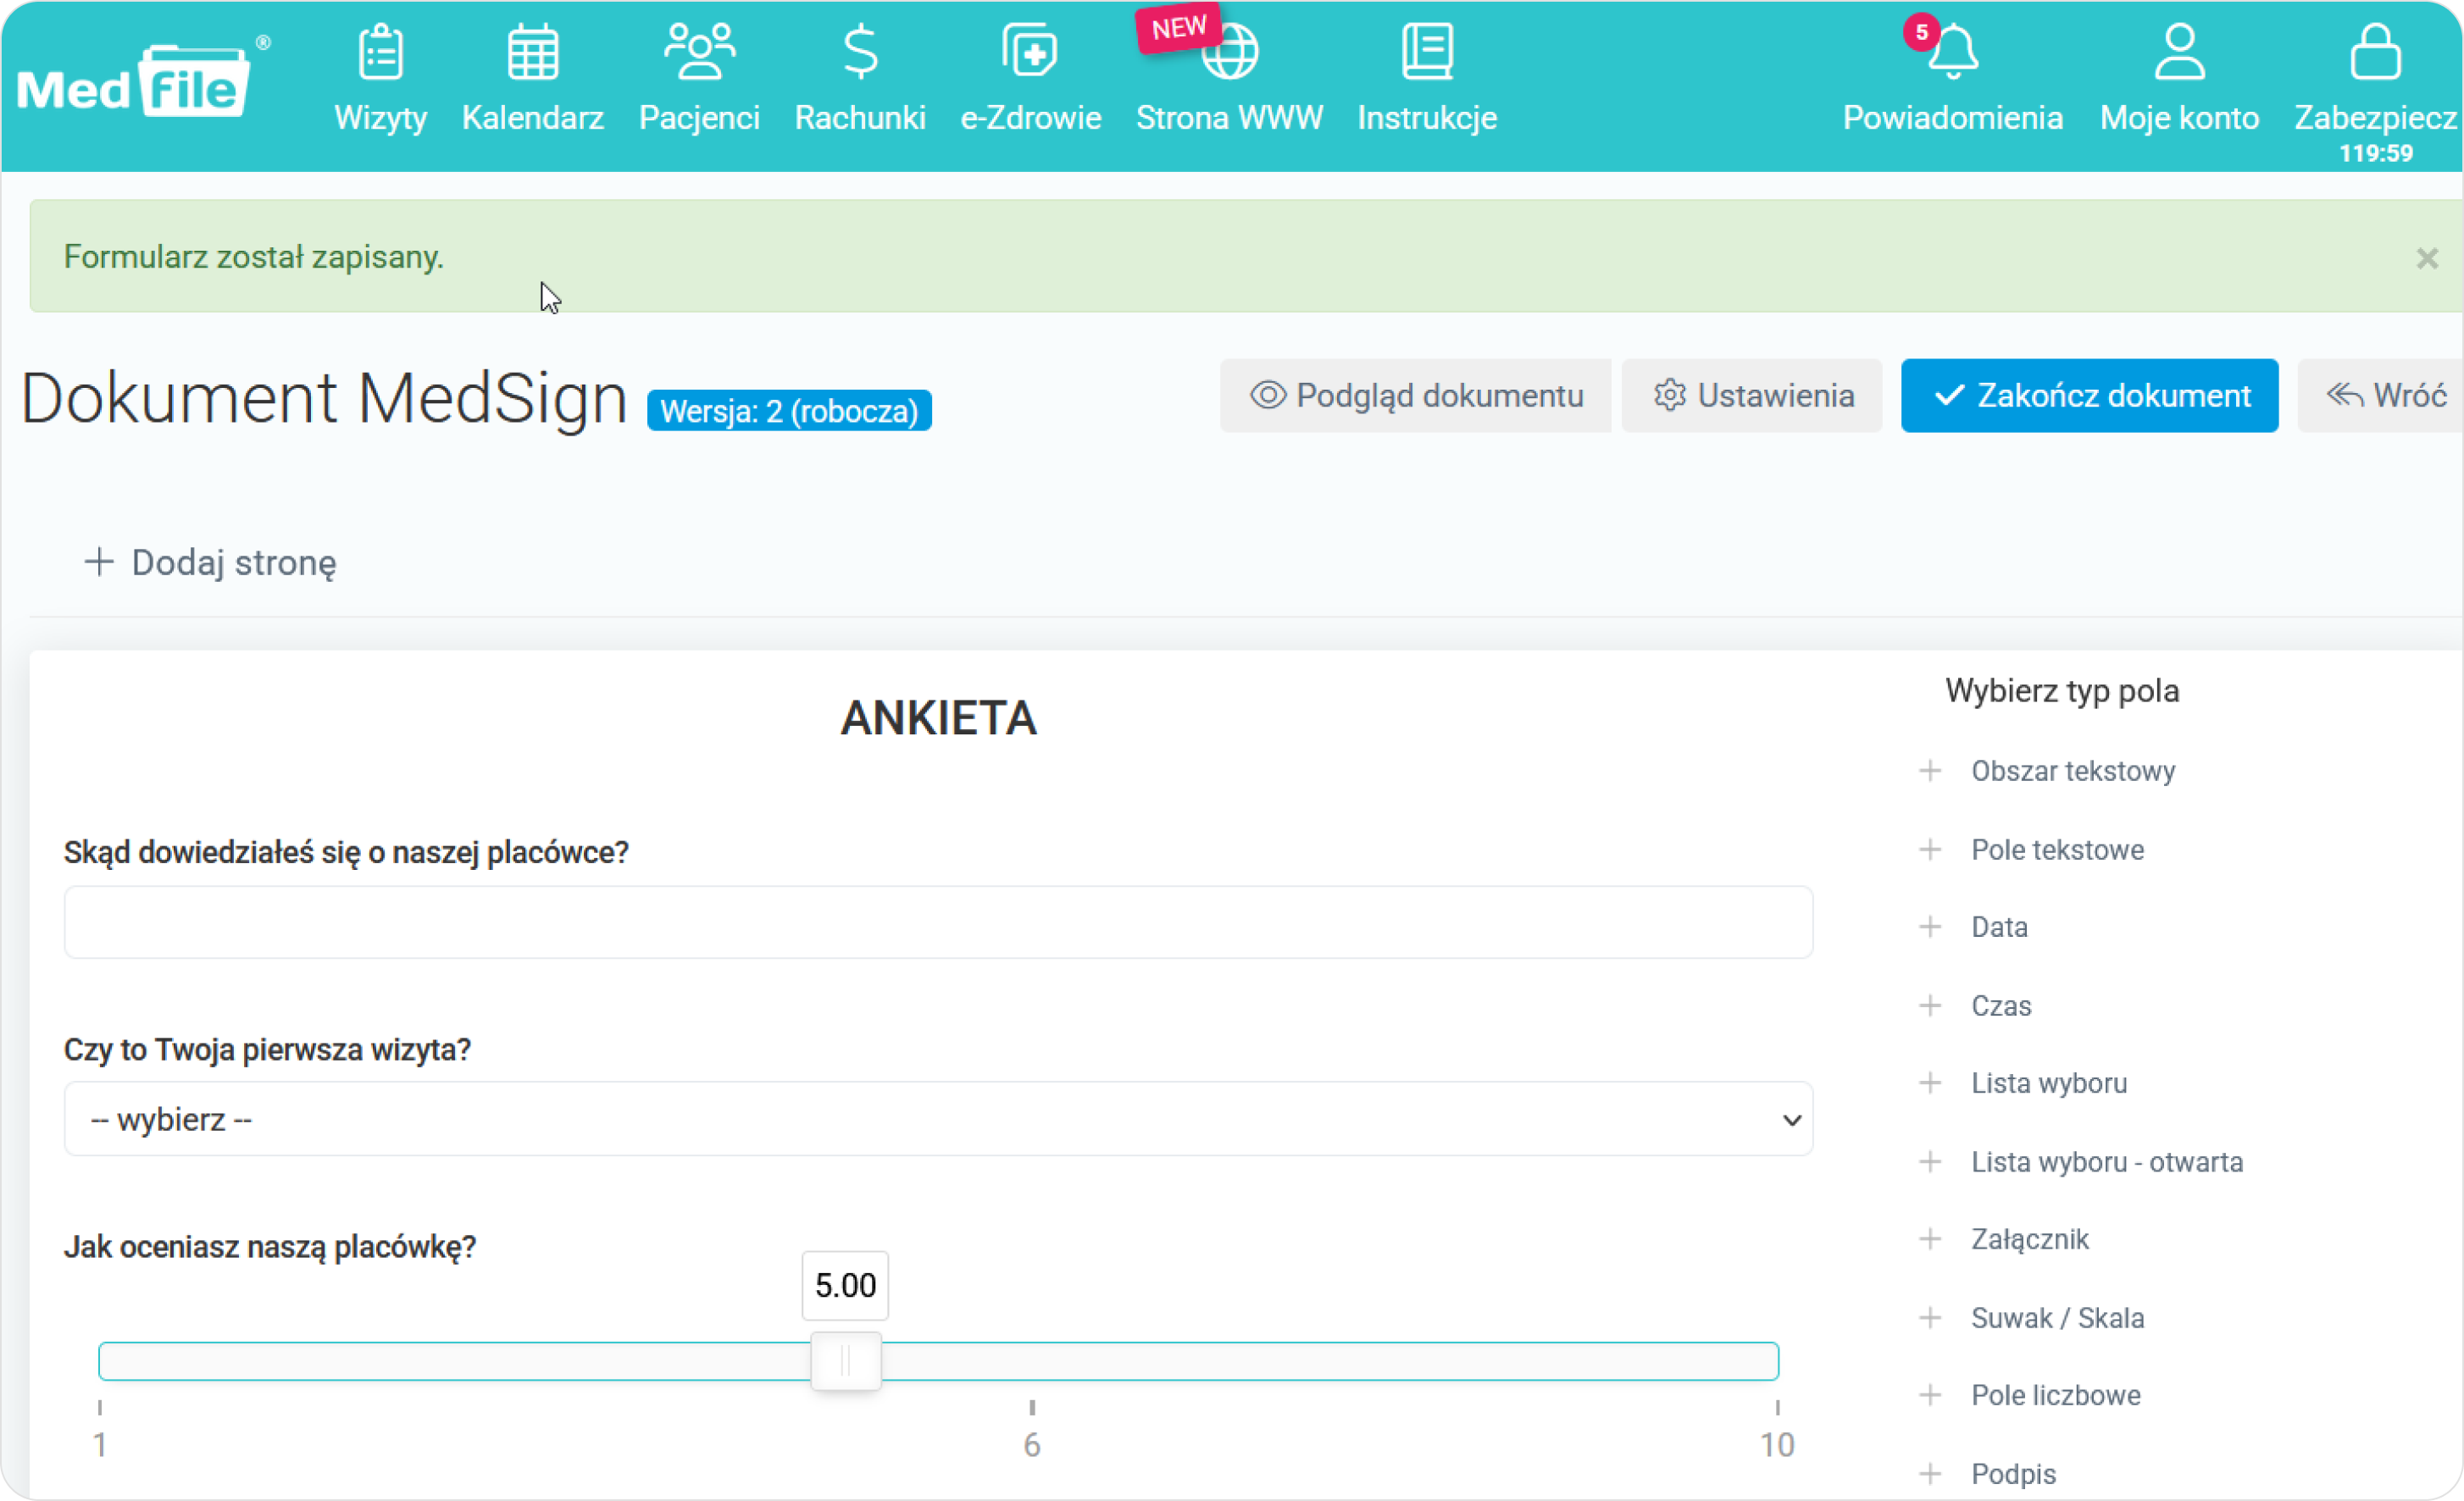Click the text field under first question
Screen dimensions: 2464x1501
click(x=938, y=922)
